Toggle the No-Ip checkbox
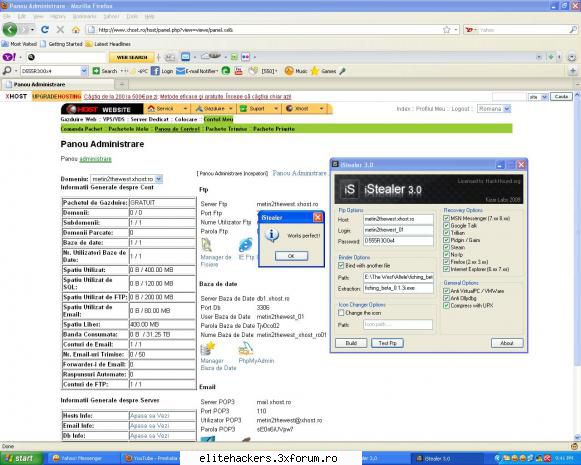The image size is (581, 465). (x=446, y=255)
